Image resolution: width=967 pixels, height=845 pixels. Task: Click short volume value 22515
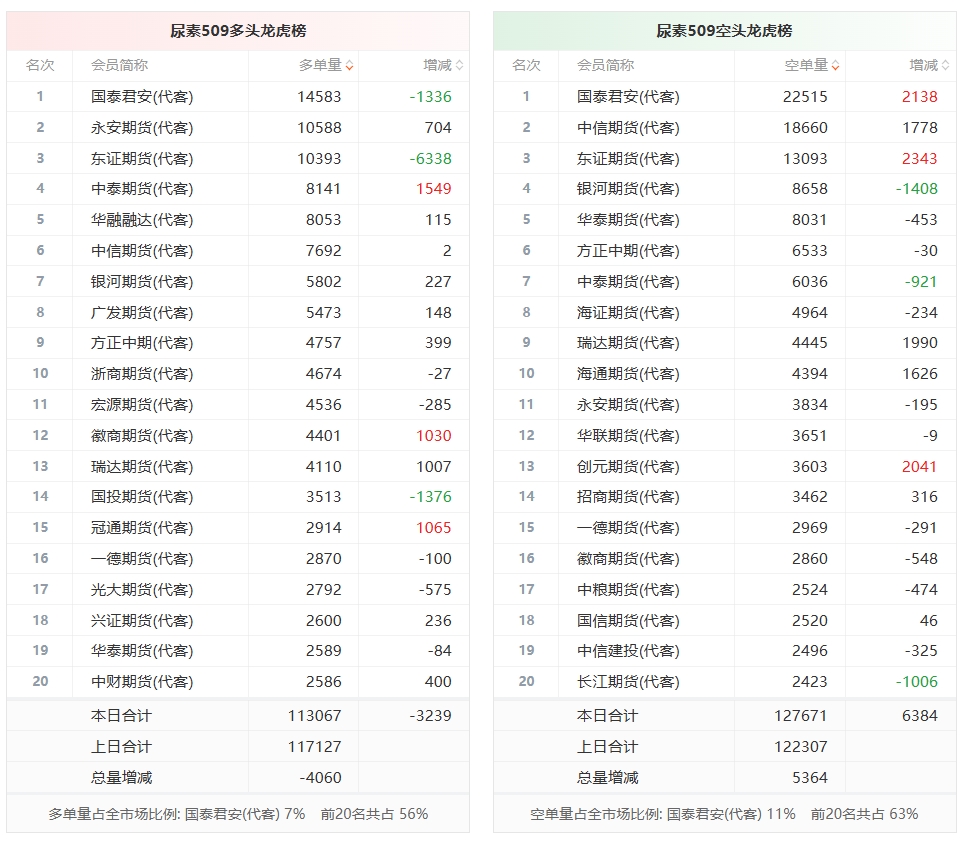805,97
